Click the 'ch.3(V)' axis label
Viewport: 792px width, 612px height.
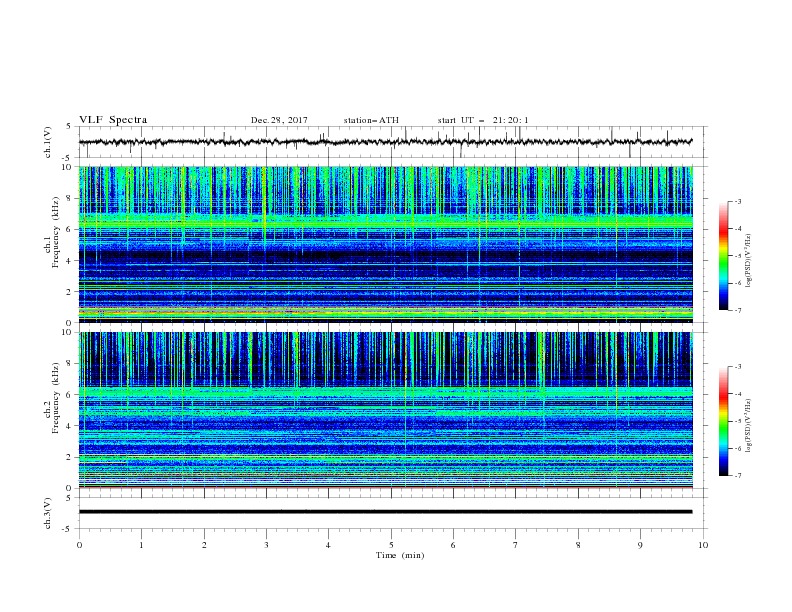point(48,513)
